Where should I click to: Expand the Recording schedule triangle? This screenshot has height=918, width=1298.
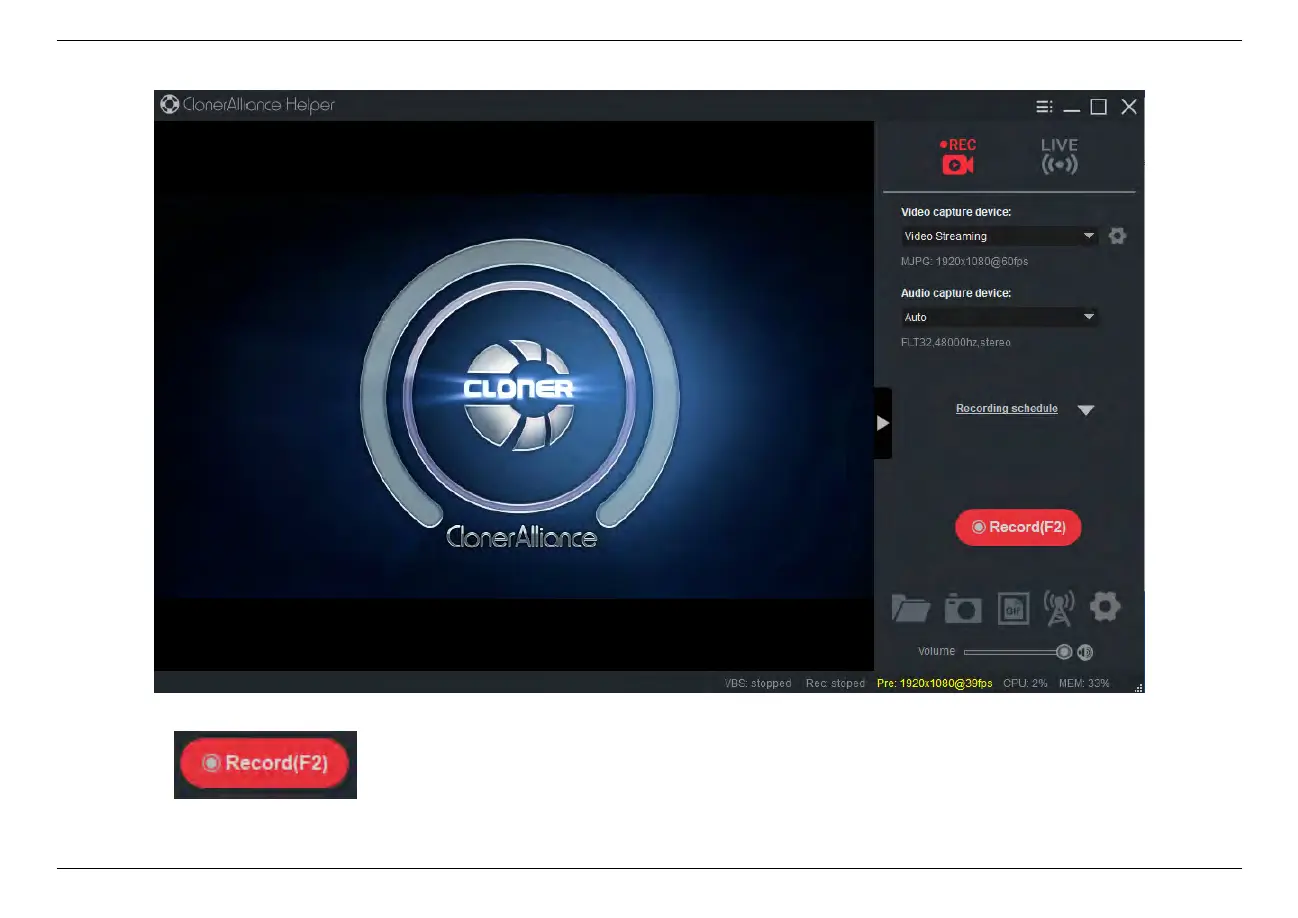1086,410
